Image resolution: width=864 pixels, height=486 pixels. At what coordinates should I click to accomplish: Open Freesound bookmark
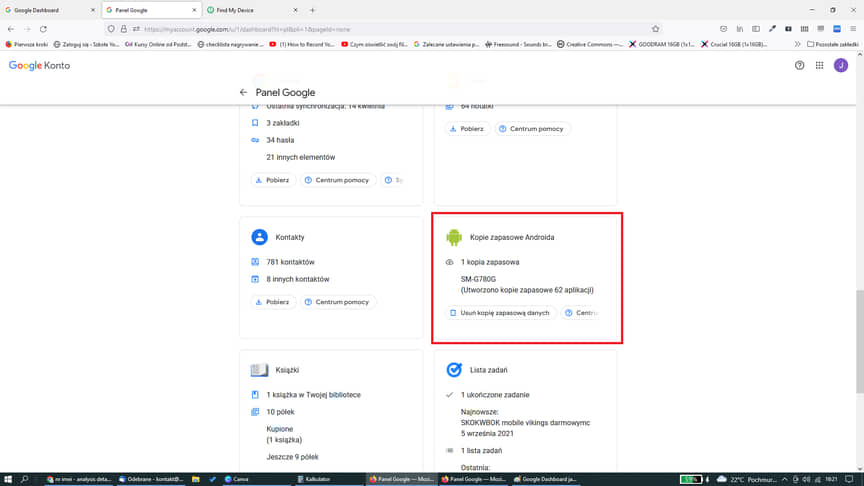(x=518, y=44)
